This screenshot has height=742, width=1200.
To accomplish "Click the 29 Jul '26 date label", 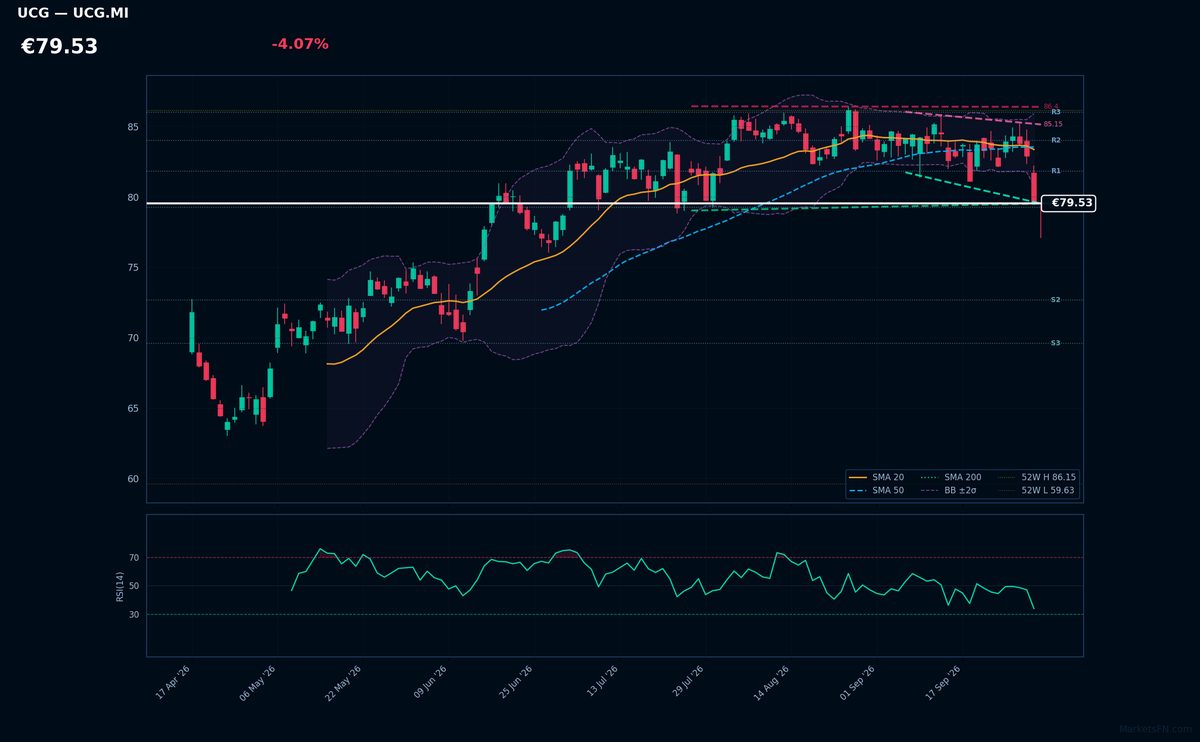I will pyautogui.click(x=690, y=683).
